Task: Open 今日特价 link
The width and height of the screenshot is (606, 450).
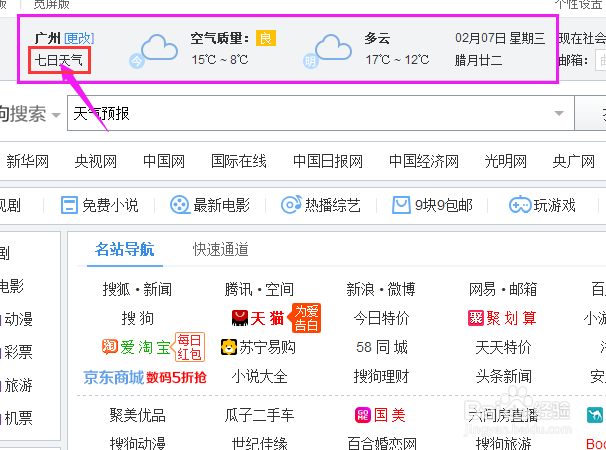Action: (381, 318)
